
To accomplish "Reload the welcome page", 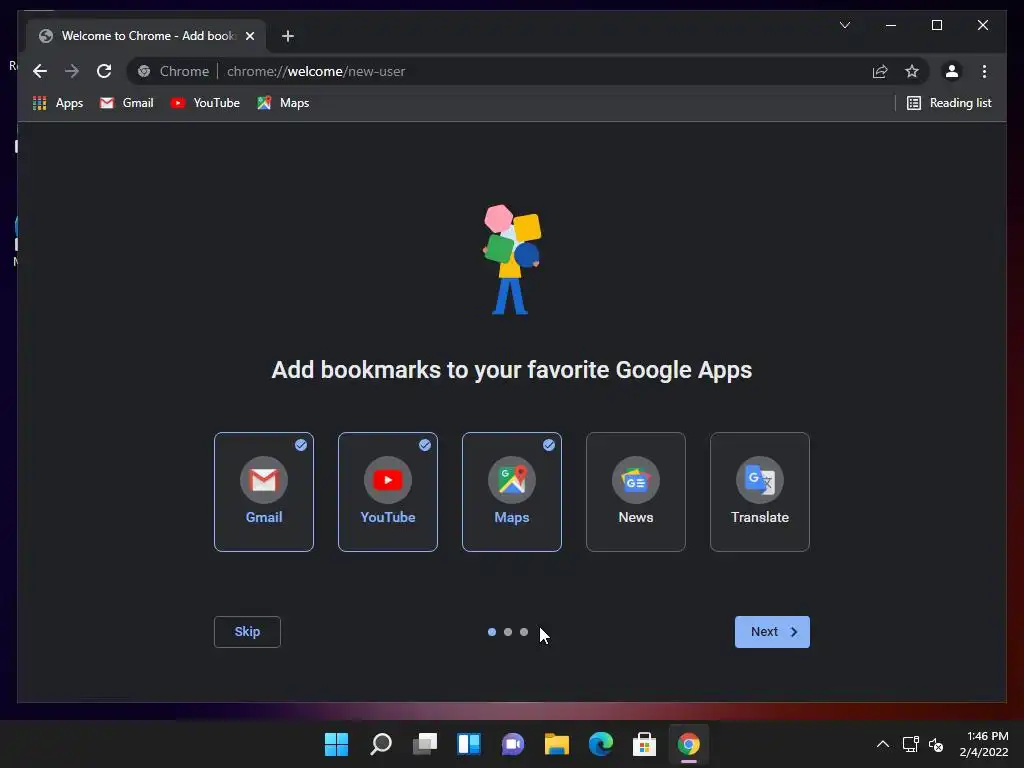I will (x=104, y=71).
